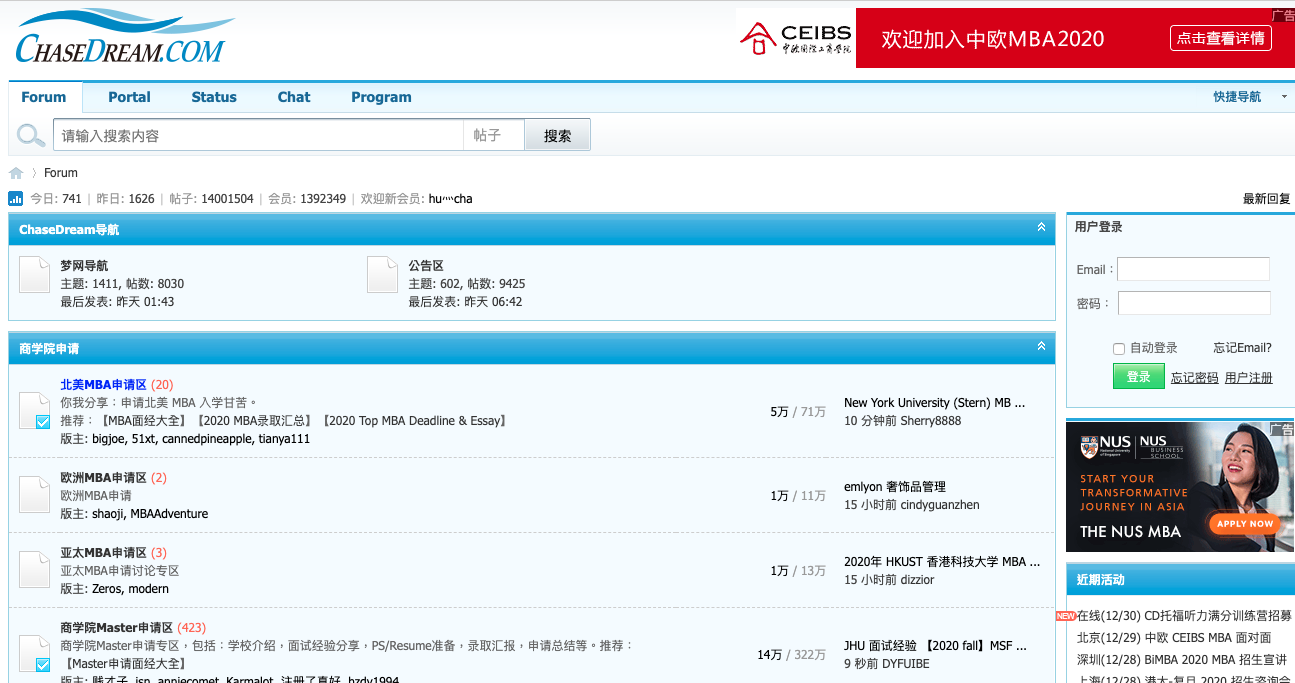This screenshot has width=1295, height=683.
Task: View user DYFUIBE profile
Action: [905, 664]
